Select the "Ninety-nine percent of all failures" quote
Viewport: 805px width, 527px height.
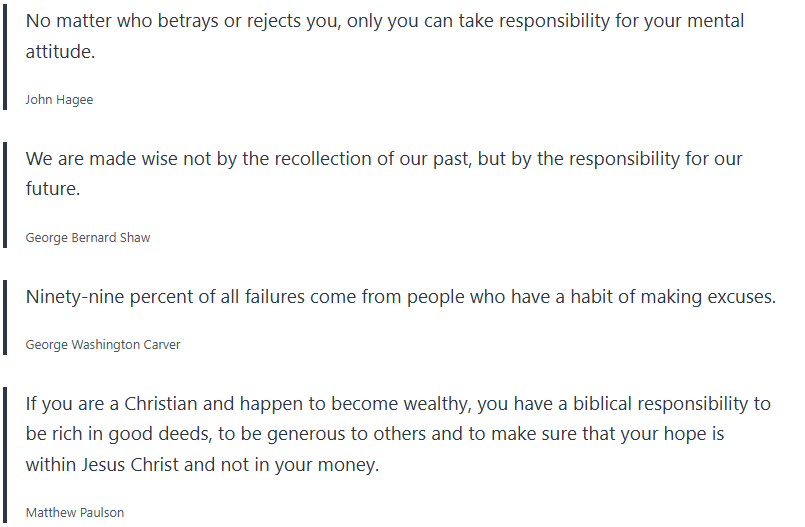[400, 297]
